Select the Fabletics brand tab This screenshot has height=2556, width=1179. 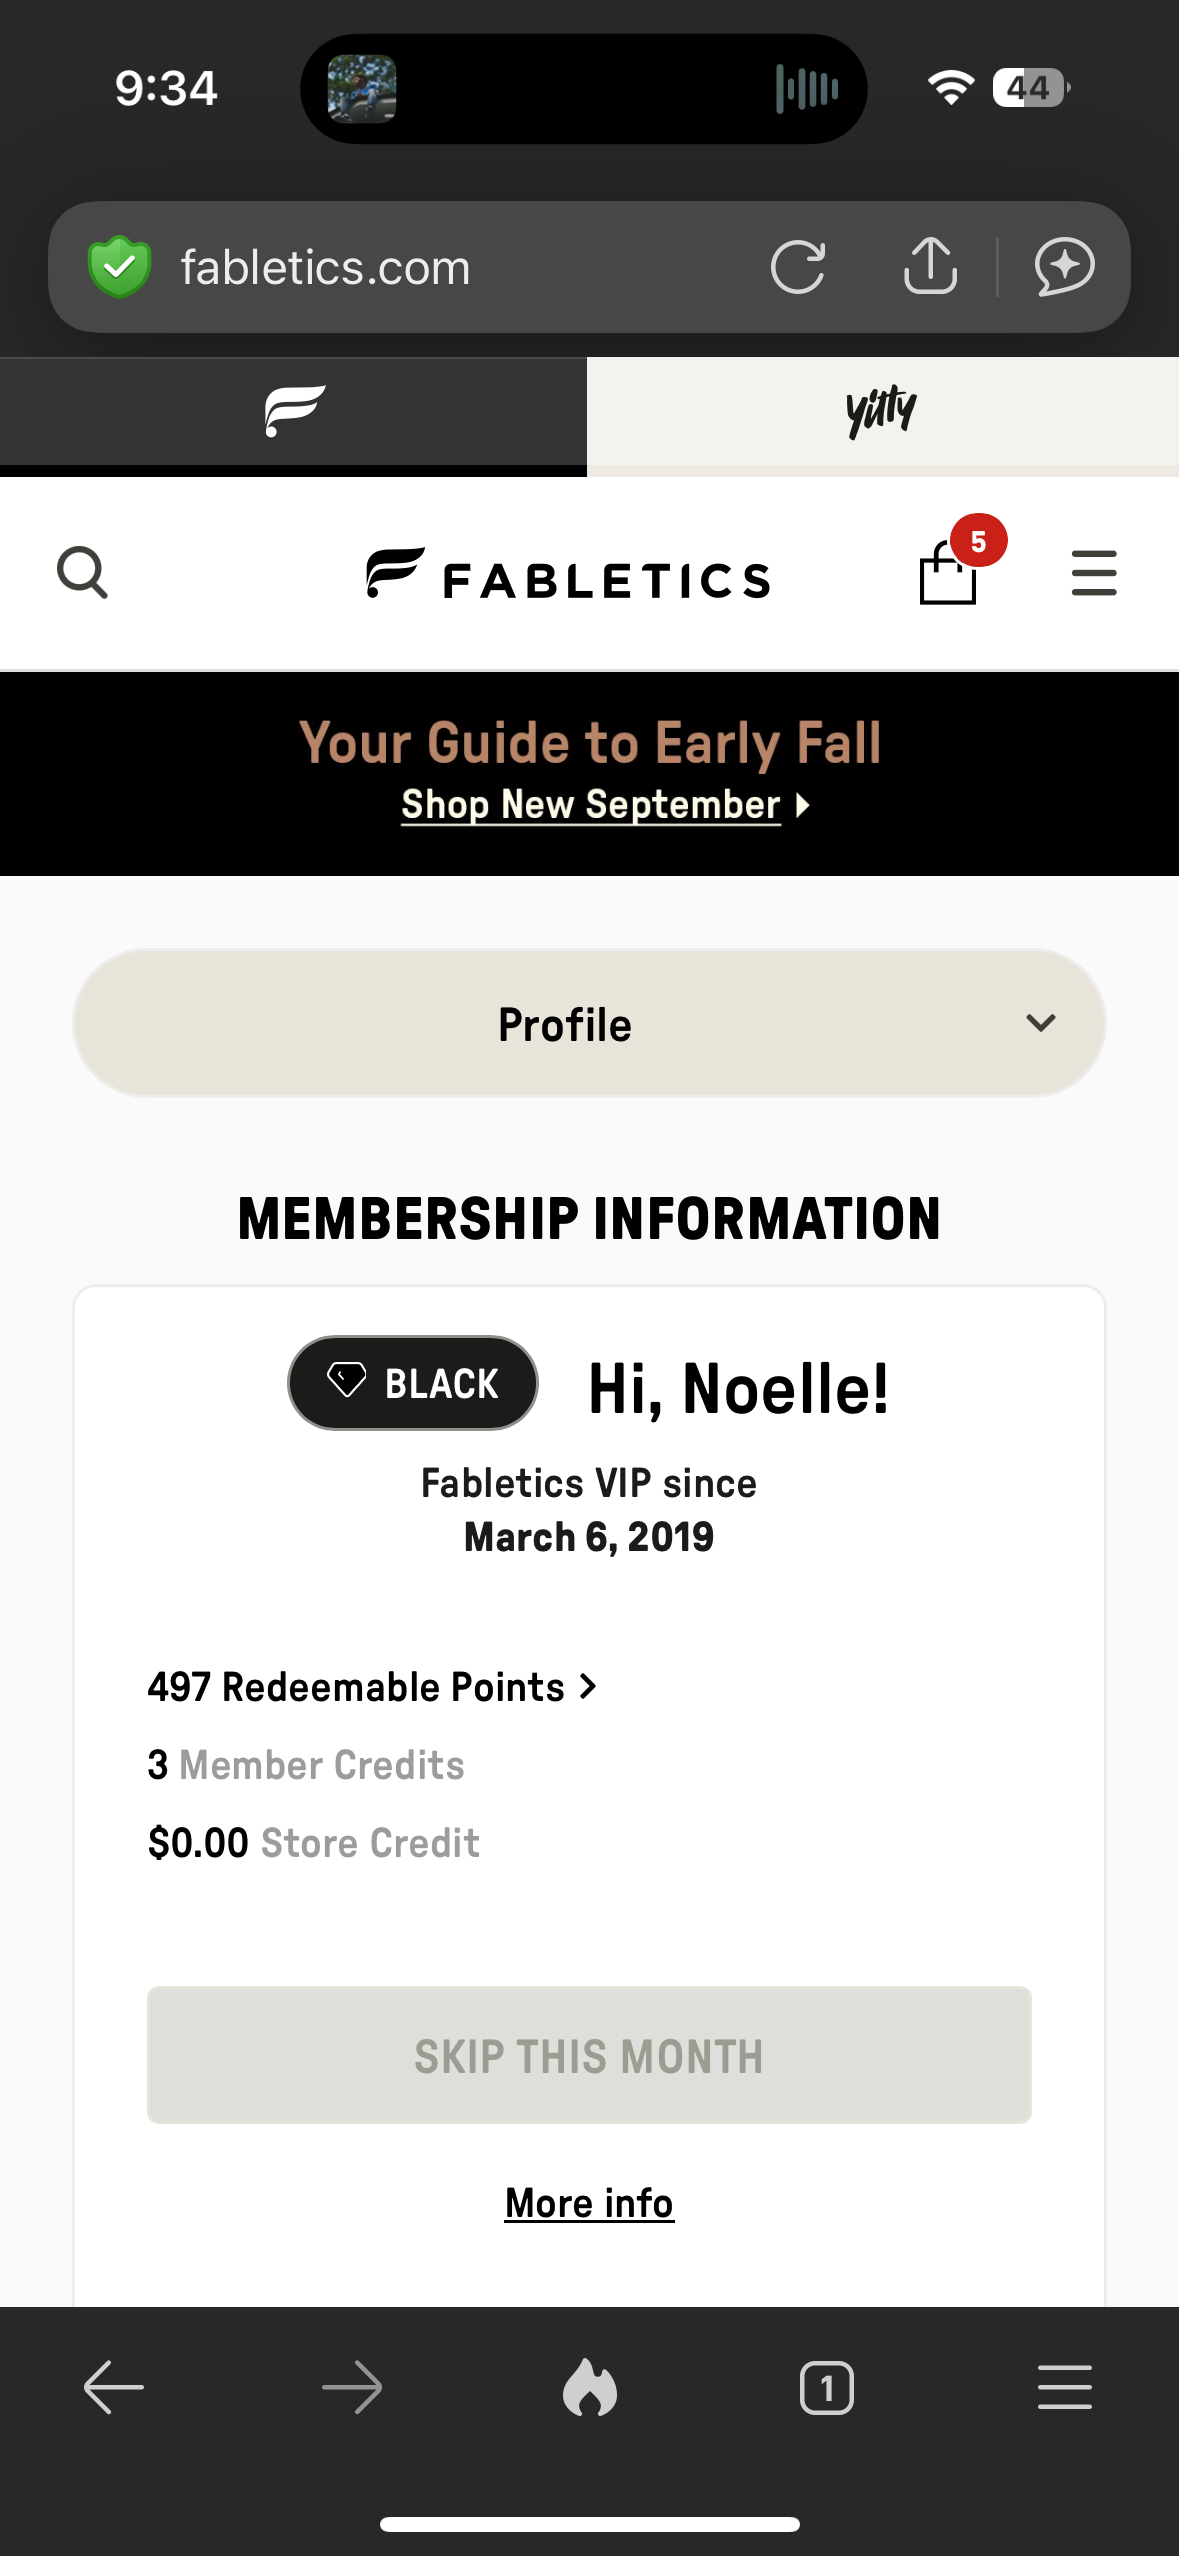coord(294,411)
